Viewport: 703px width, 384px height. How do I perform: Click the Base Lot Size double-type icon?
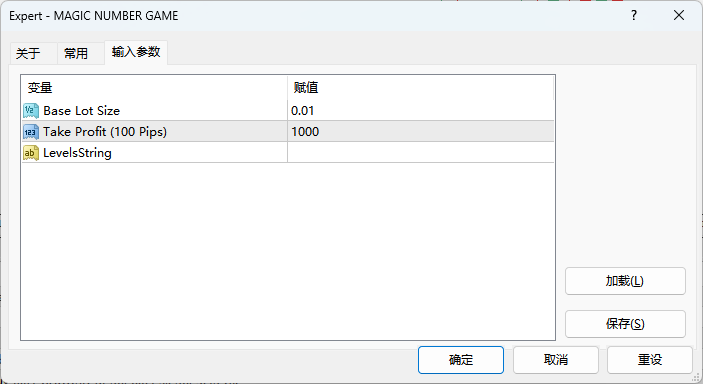click(31, 110)
